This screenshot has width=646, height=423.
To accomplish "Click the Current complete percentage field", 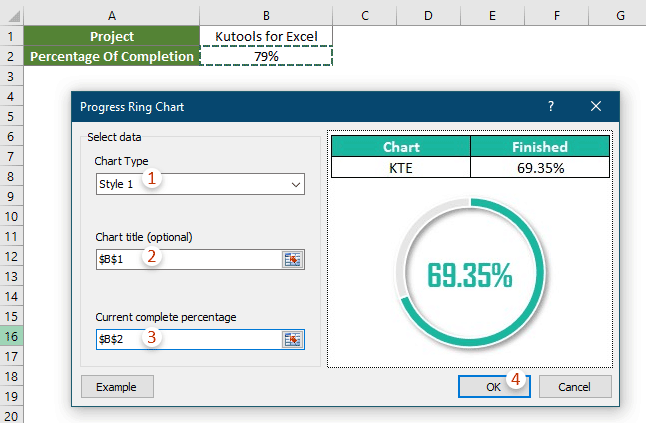I will [x=187, y=340].
